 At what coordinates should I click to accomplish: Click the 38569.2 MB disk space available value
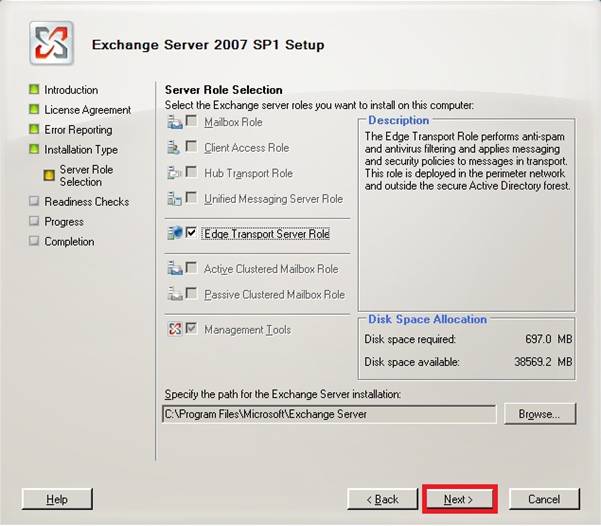click(543, 362)
